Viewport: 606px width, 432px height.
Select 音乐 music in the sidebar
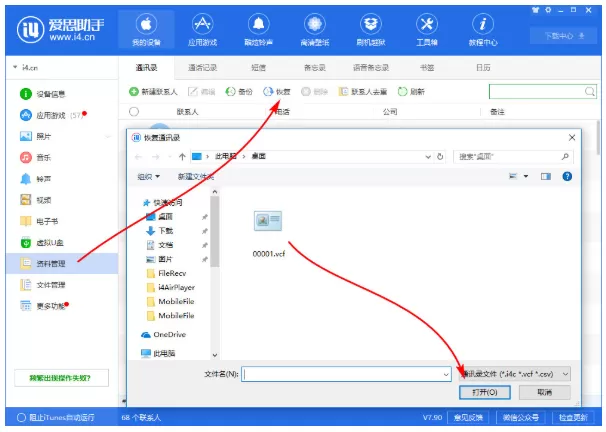pos(36,158)
